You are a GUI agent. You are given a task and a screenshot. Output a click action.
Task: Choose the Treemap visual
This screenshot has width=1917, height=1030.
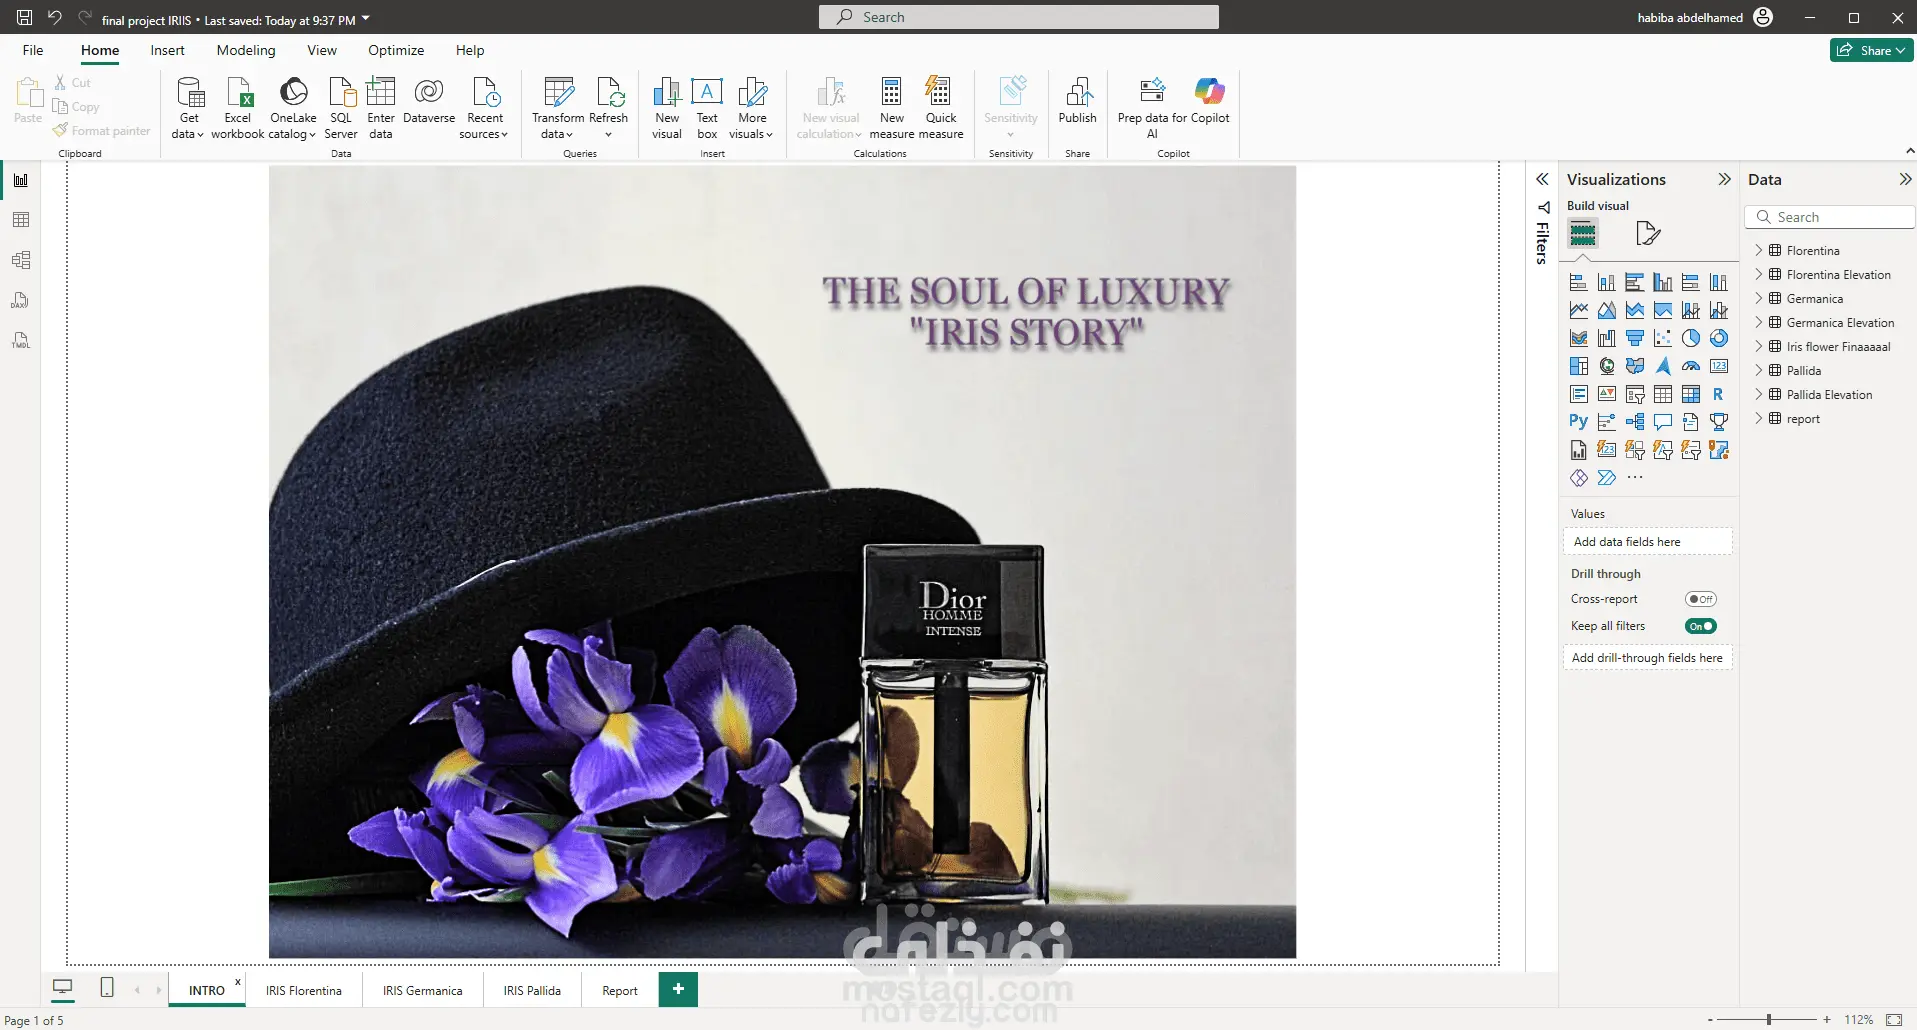(1578, 366)
